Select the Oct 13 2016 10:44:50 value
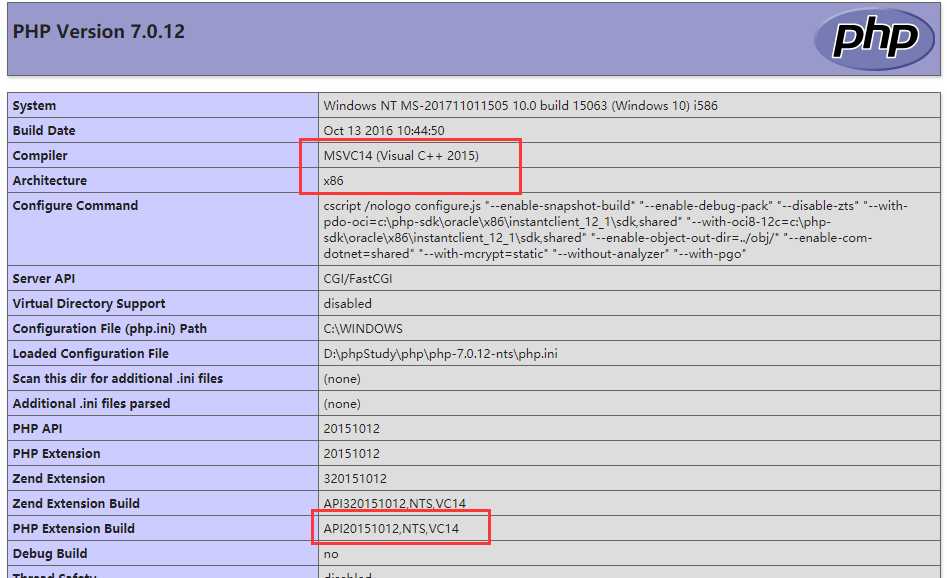The image size is (947, 578). click(384, 130)
